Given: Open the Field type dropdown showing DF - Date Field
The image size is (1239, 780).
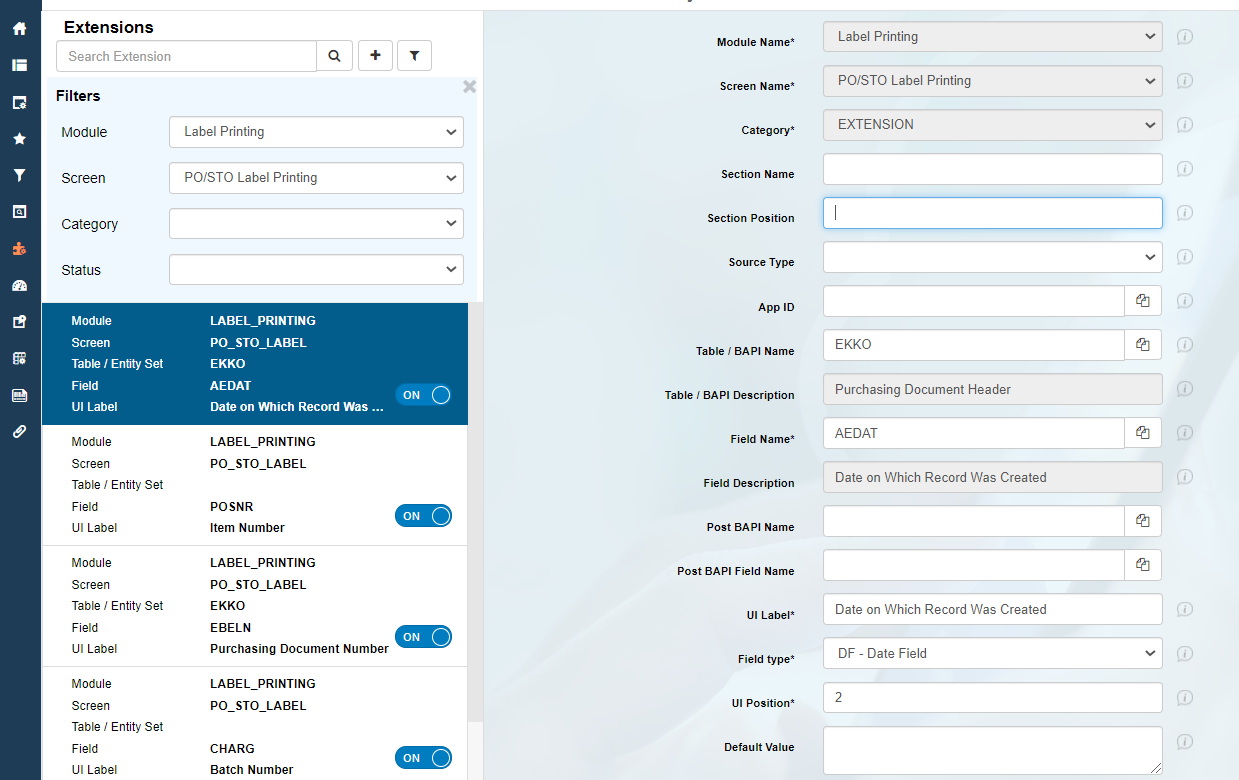Looking at the screenshot, I should pos(992,653).
